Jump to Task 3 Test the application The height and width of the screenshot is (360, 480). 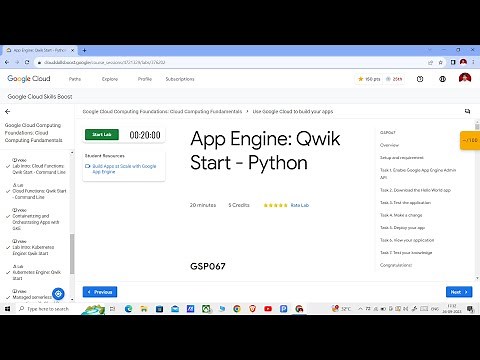coord(405,203)
